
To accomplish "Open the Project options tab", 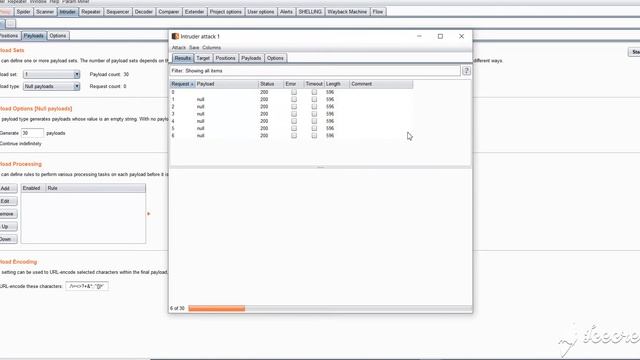I will (x=226, y=12).
